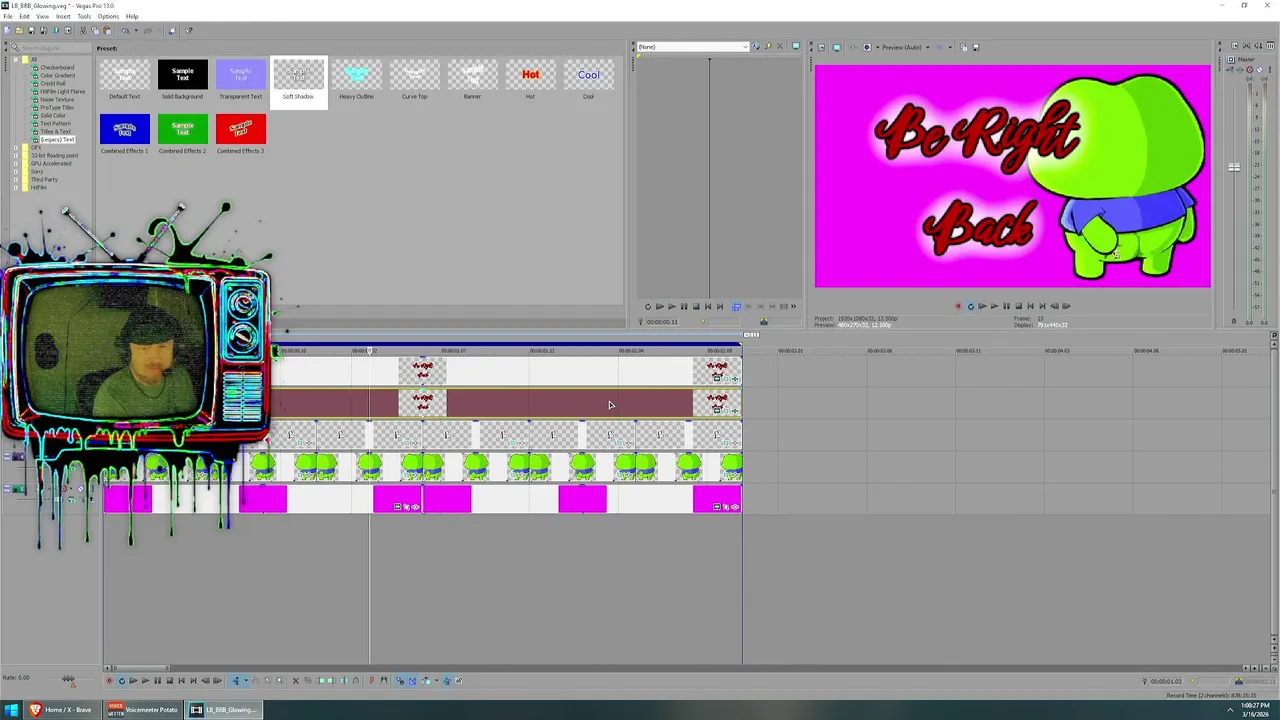
Task: Pause timeline playback
Action: pos(157,681)
